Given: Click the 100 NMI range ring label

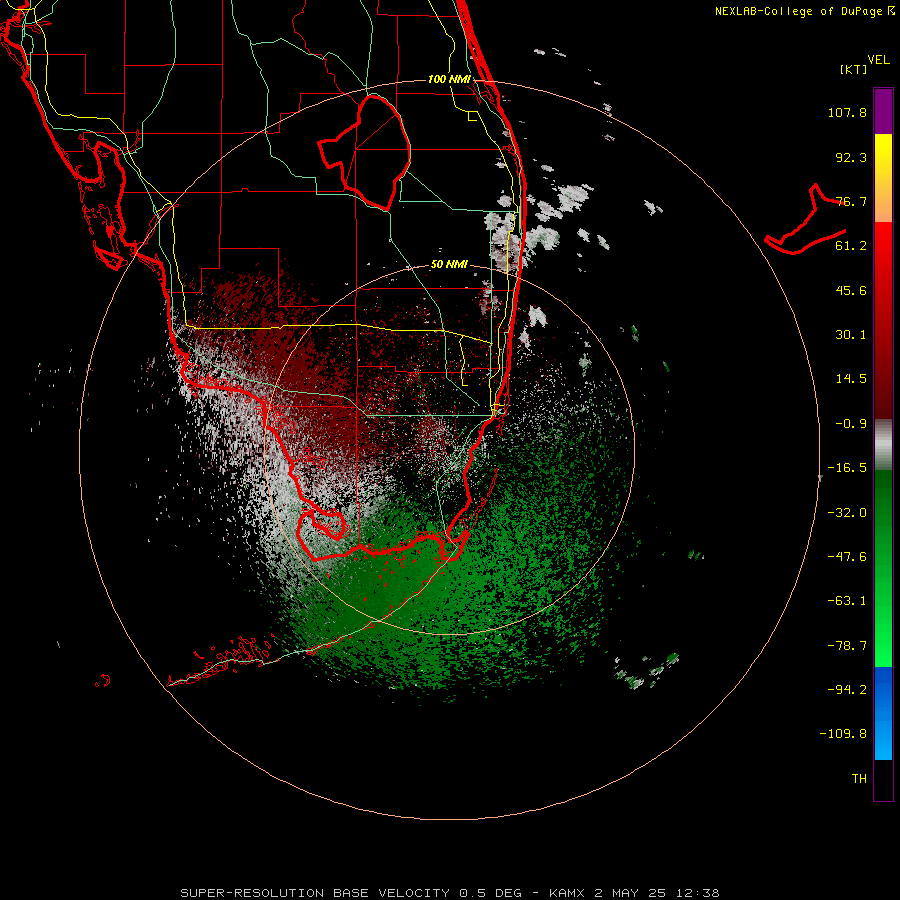Looking at the screenshot, I should coord(449,79).
